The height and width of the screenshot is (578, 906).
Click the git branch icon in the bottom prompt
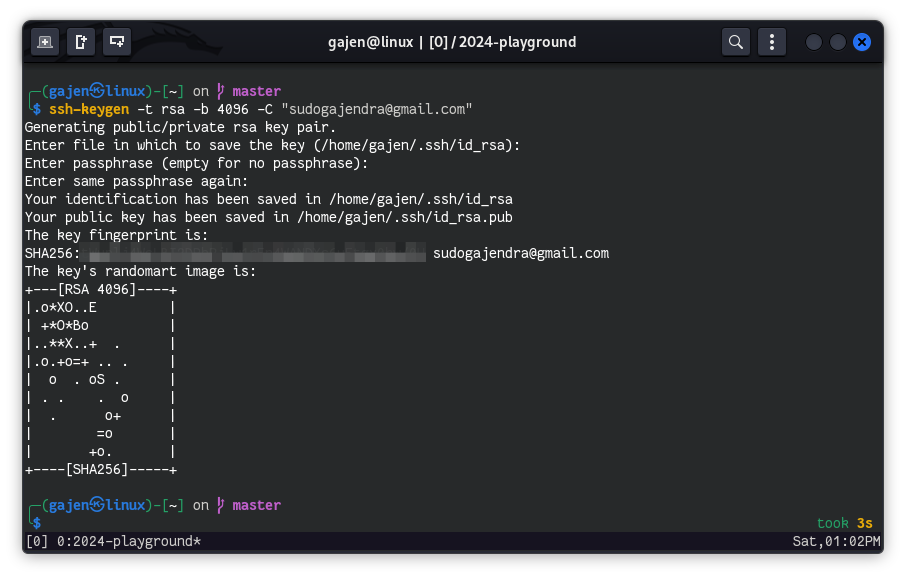coord(221,505)
